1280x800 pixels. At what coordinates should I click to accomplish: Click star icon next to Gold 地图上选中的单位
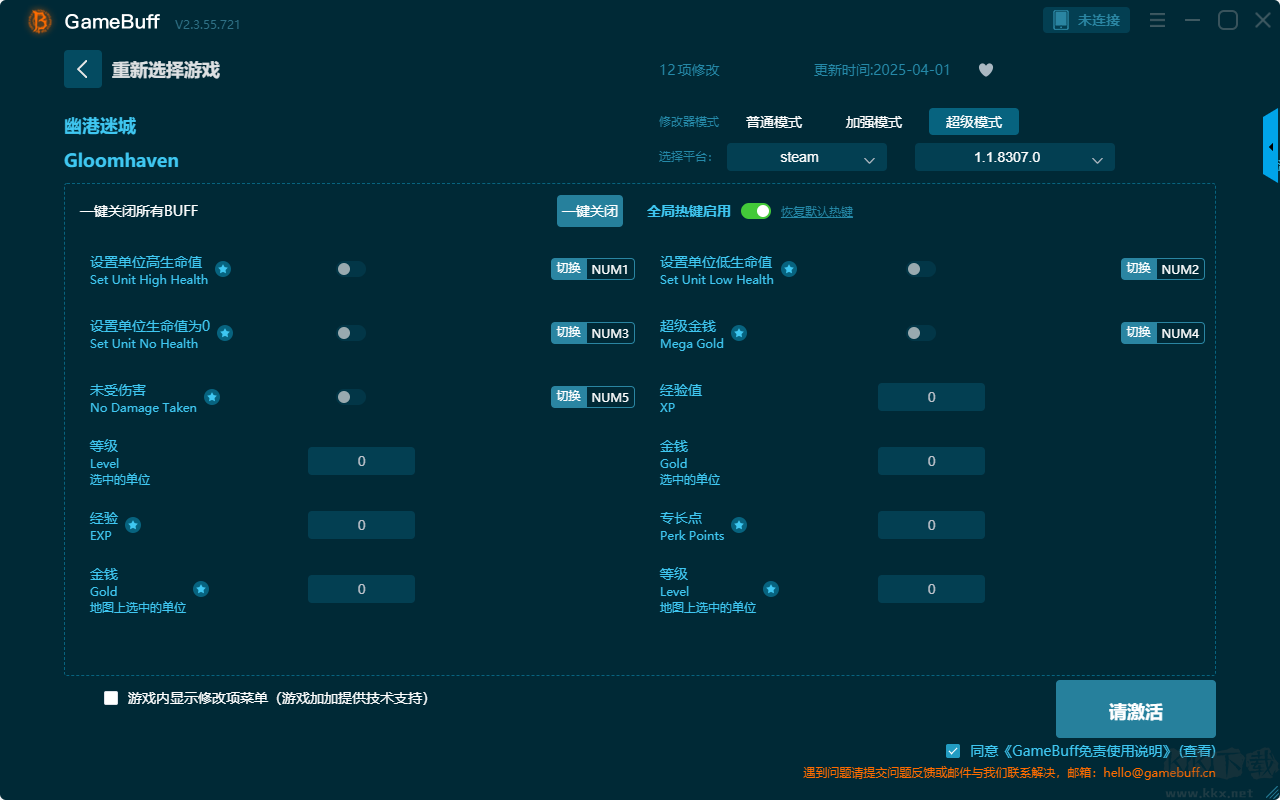[201, 589]
